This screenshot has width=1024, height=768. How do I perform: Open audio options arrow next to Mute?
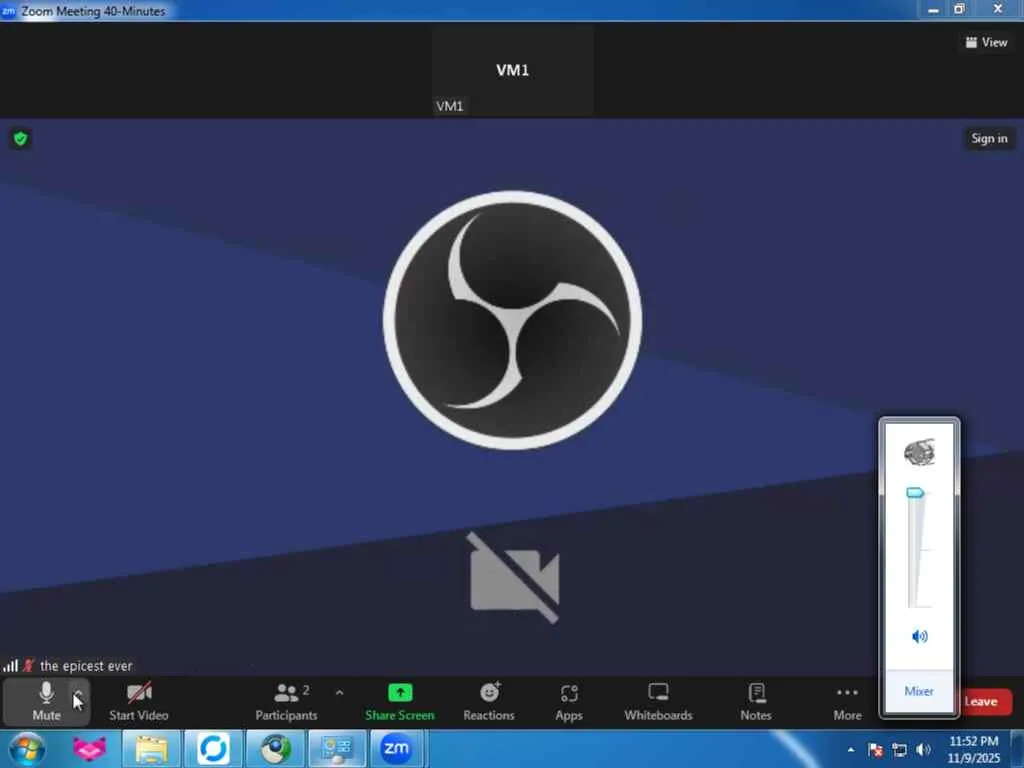click(x=78, y=694)
